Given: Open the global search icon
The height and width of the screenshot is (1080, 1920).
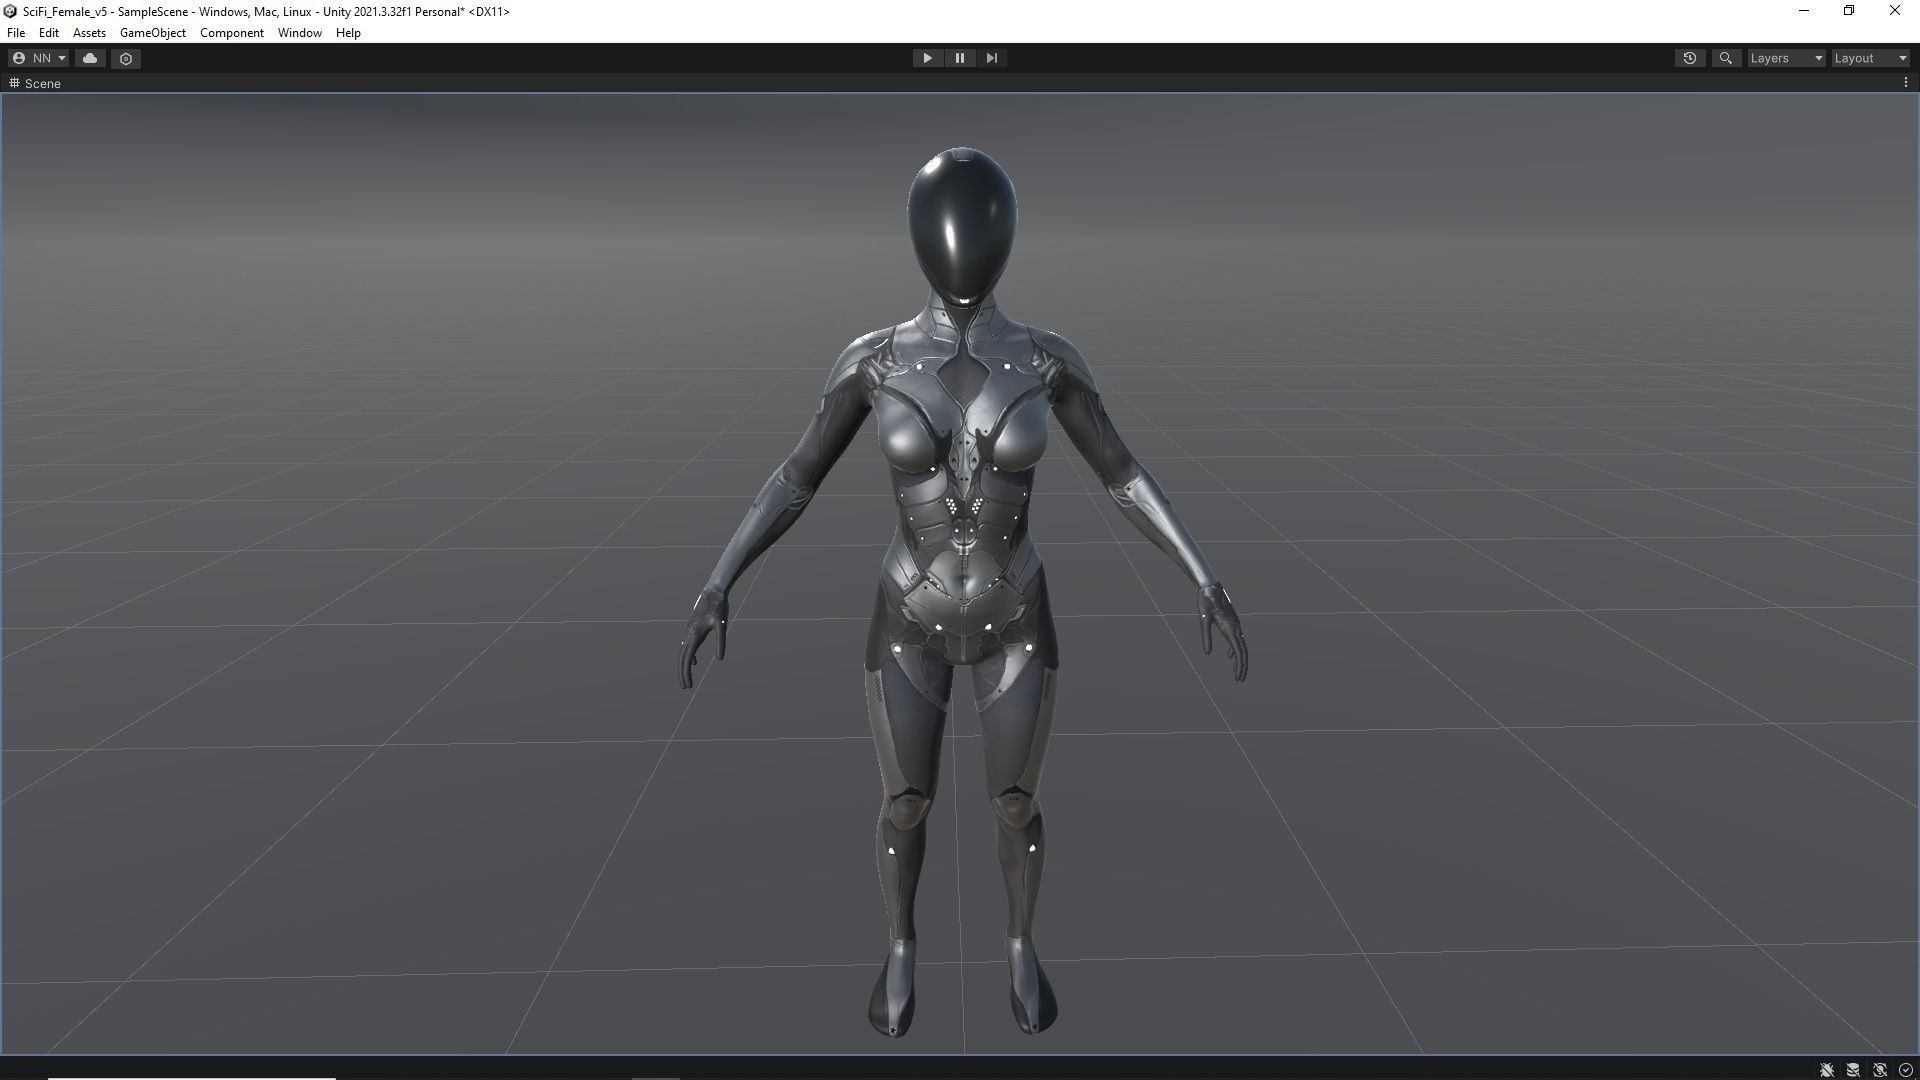Looking at the screenshot, I should pyautogui.click(x=1725, y=58).
